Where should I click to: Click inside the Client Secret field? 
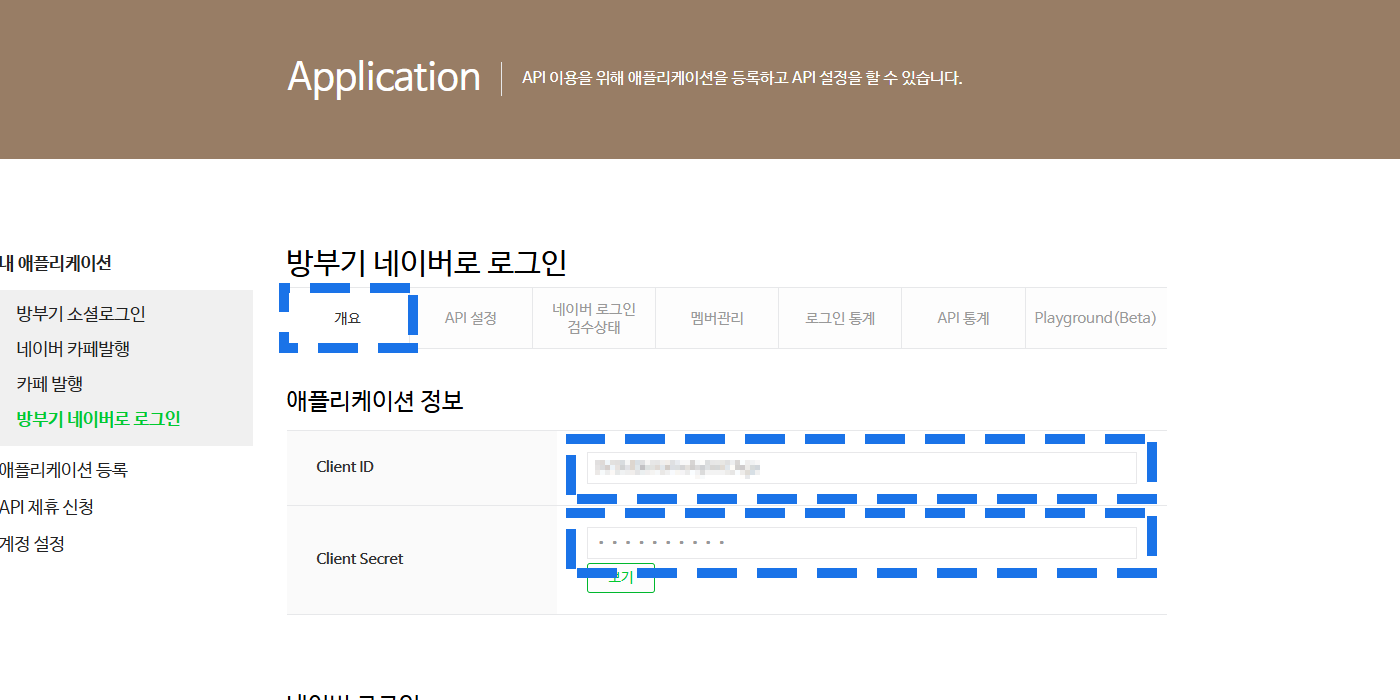(862, 543)
